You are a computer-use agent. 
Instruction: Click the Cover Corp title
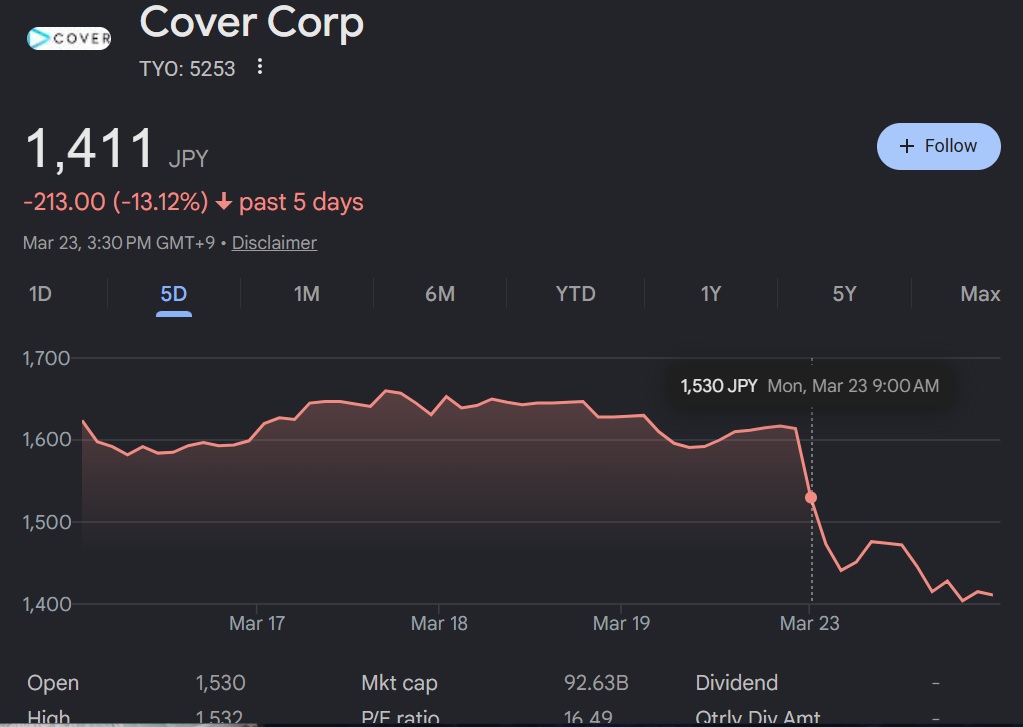(252, 22)
